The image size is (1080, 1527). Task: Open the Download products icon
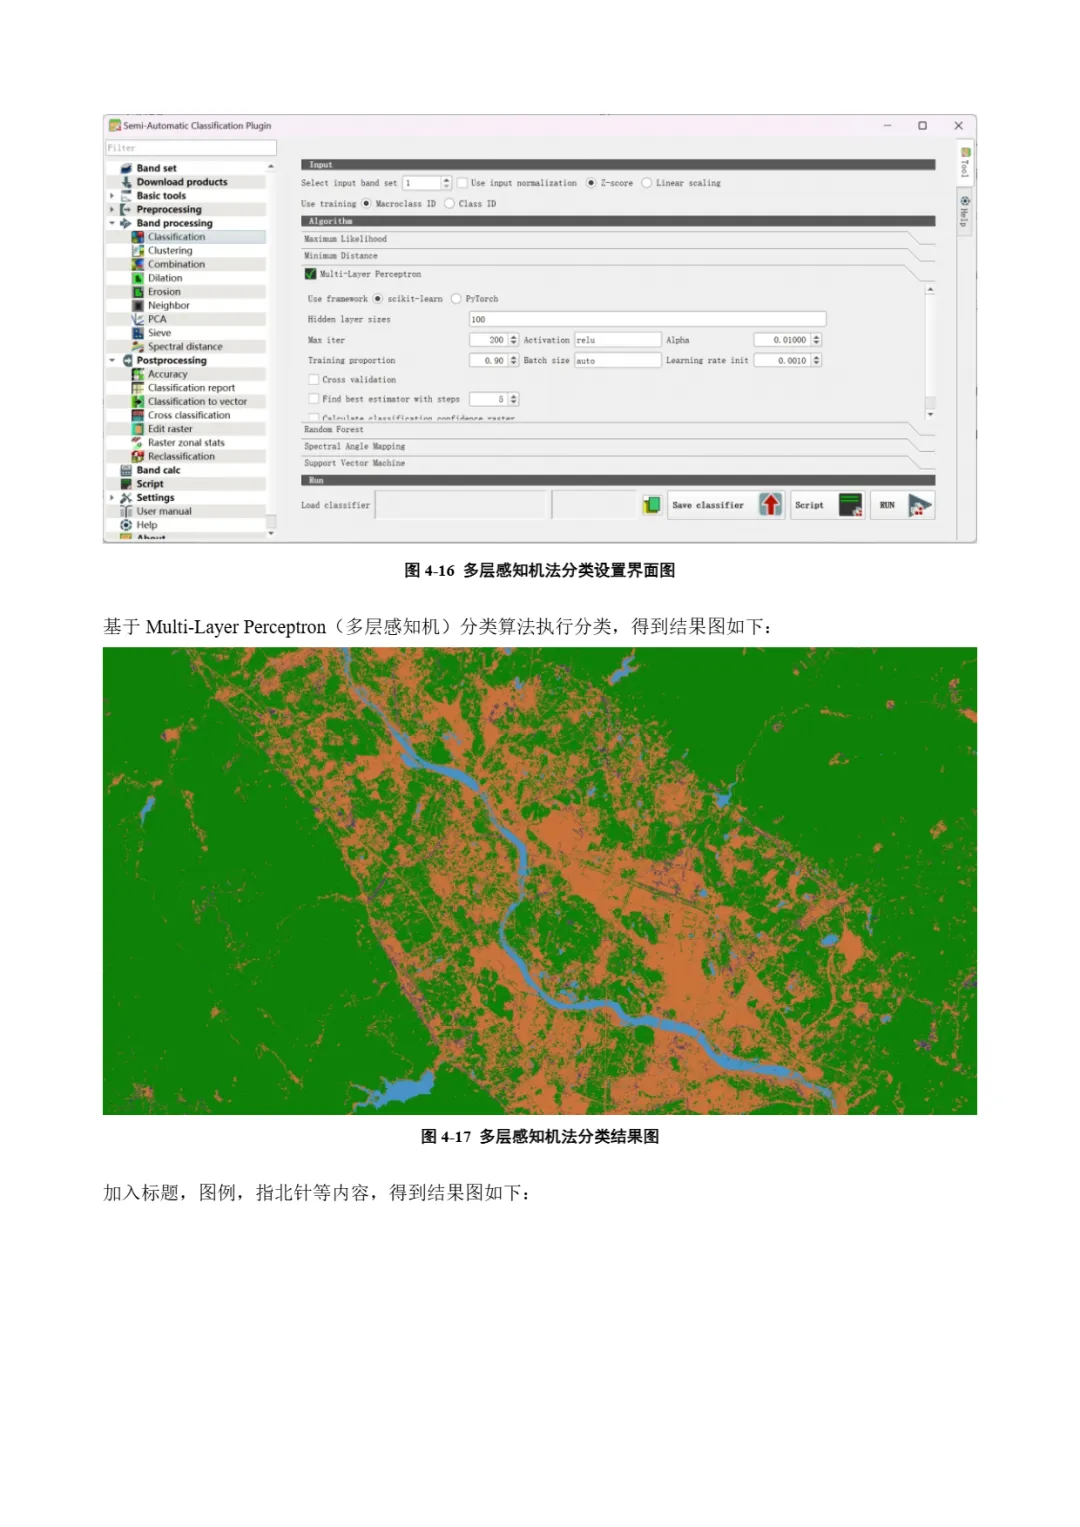(126, 182)
